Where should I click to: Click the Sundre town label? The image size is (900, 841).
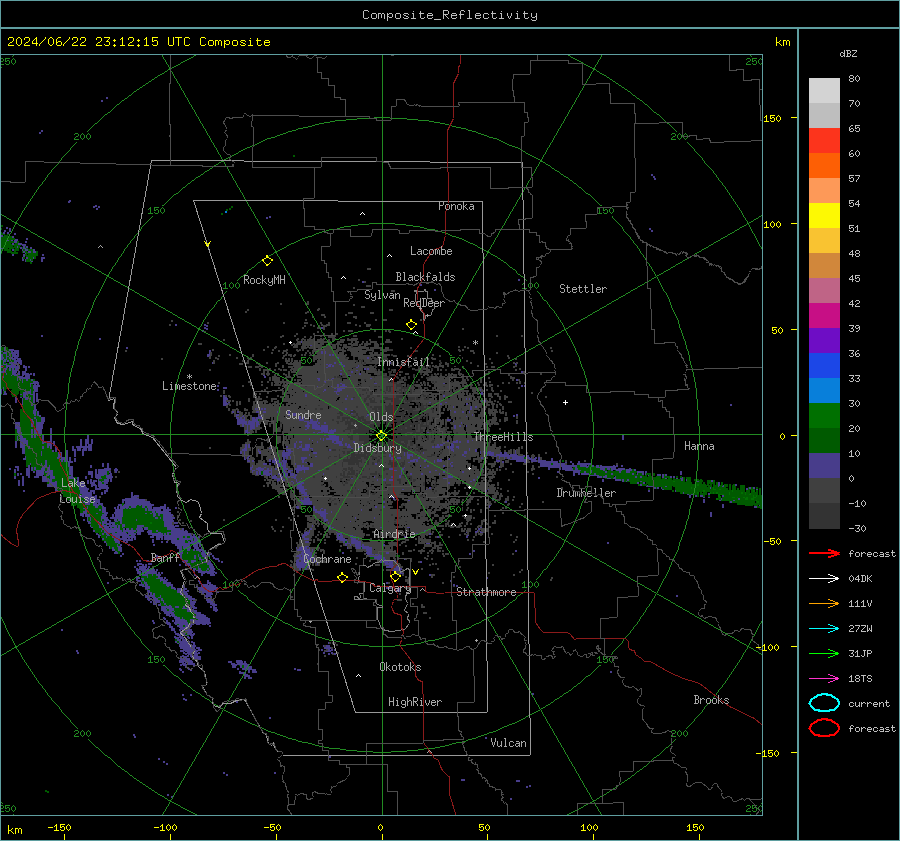[x=303, y=414]
